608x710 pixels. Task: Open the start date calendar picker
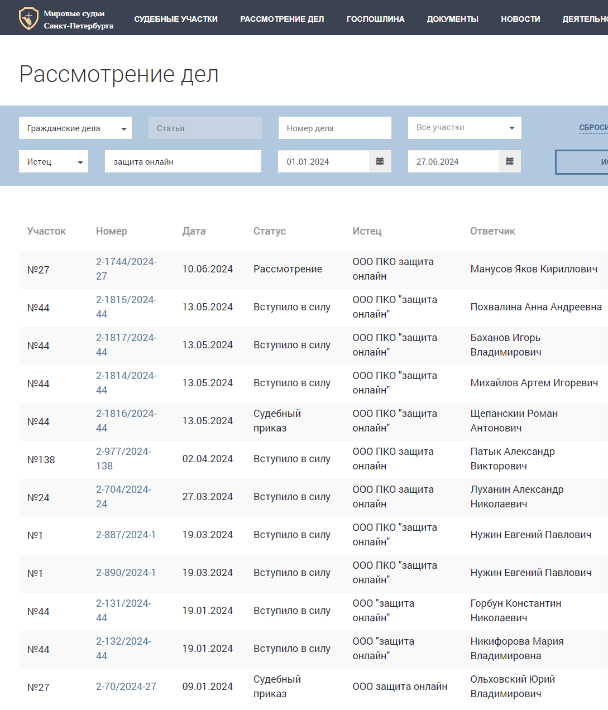coord(380,161)
